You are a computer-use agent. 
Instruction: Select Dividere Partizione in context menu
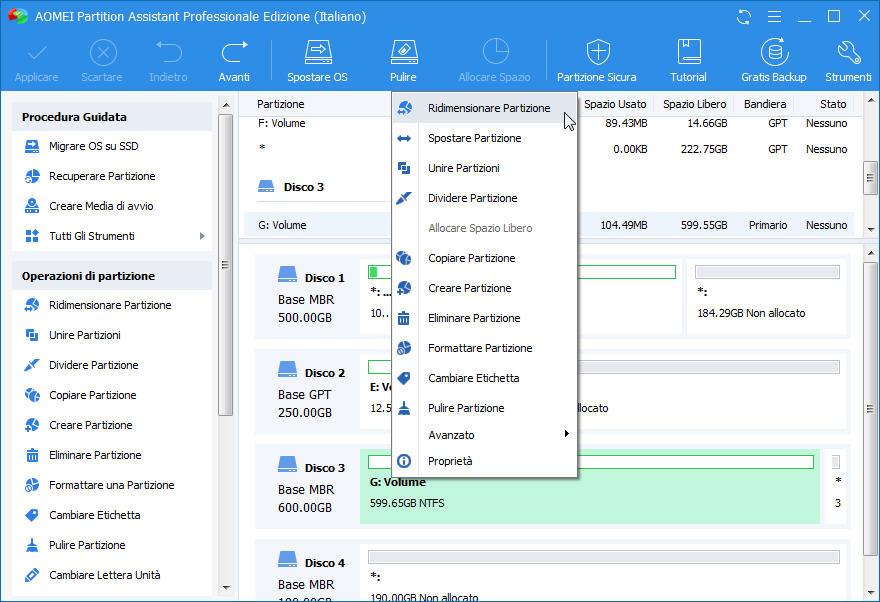[485, 199]
